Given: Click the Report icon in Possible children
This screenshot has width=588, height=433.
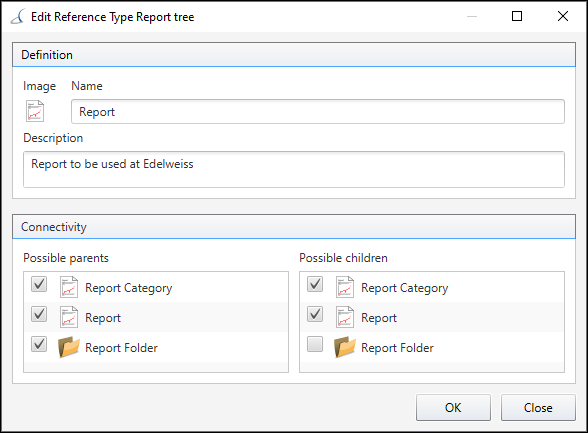Looking at the screenshot, I should pyautogui.click(x=345, y=317).
